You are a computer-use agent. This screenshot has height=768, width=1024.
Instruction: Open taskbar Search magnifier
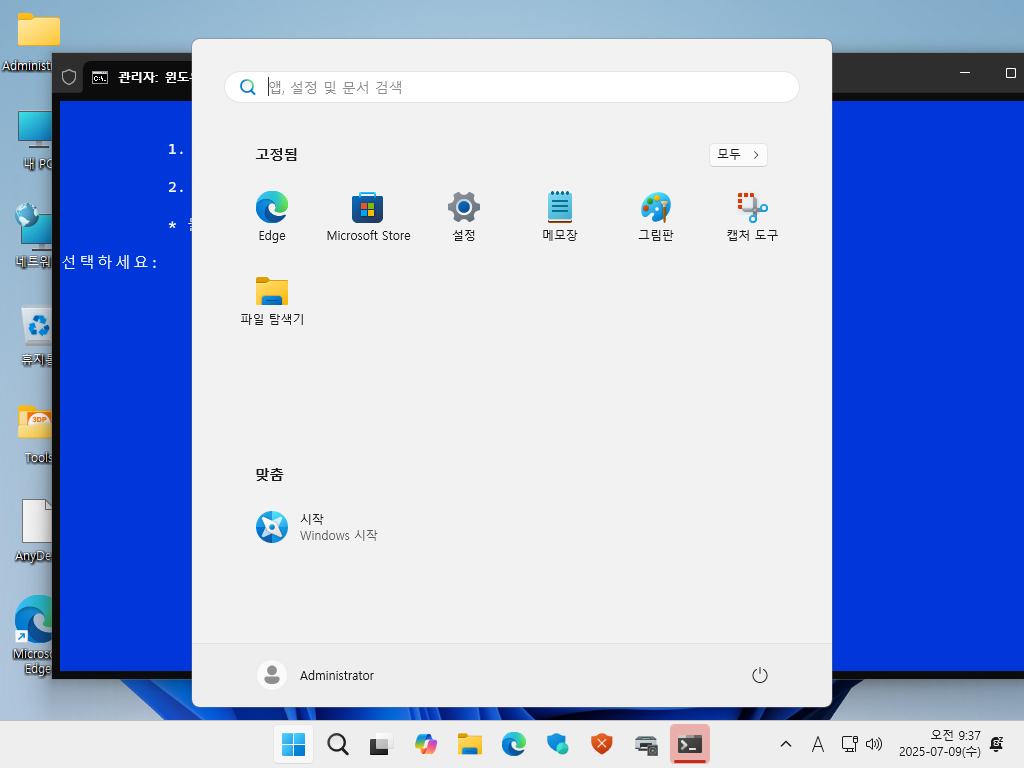pos(338,744)
